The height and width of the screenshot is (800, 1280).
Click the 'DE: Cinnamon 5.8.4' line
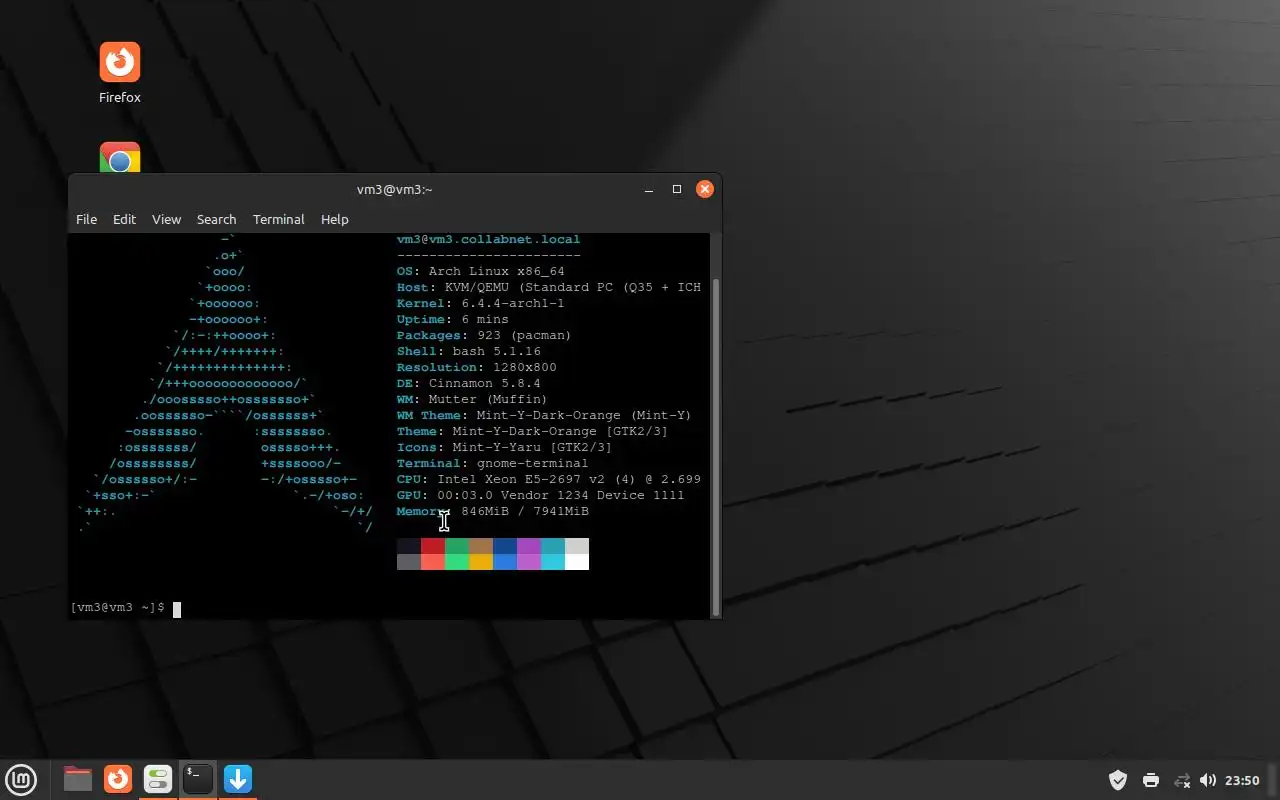pos(469,383)
